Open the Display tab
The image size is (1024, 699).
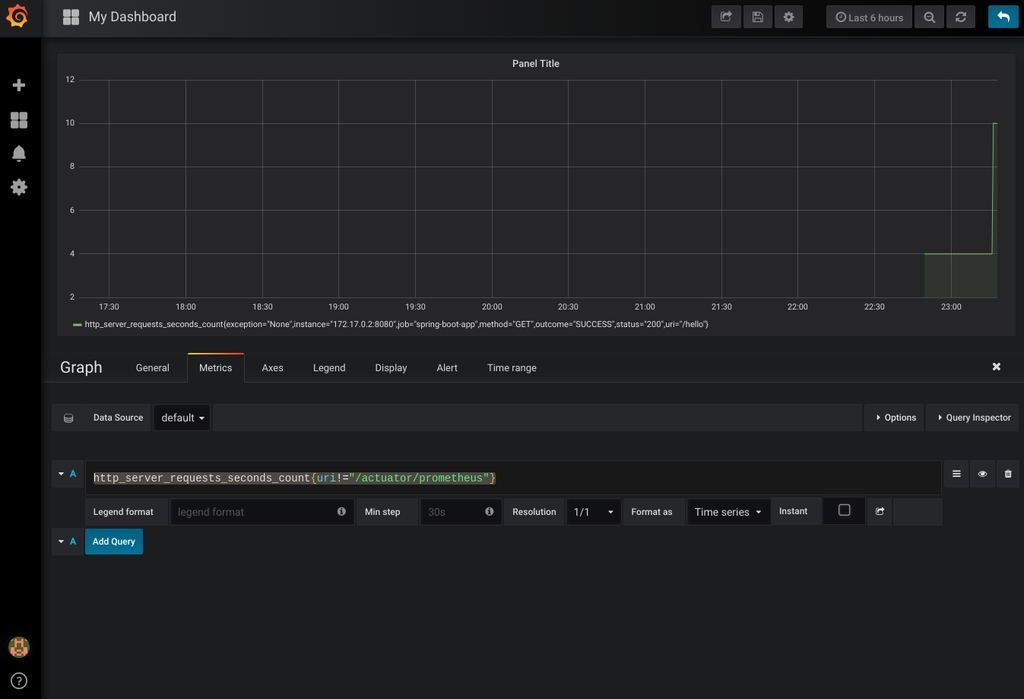coord(391,368)
